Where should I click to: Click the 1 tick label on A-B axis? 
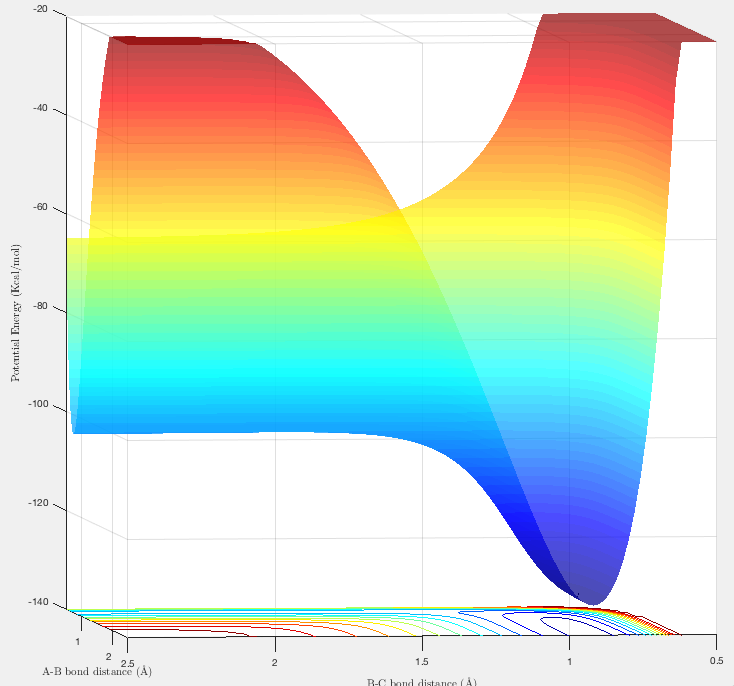pos(78,642)
